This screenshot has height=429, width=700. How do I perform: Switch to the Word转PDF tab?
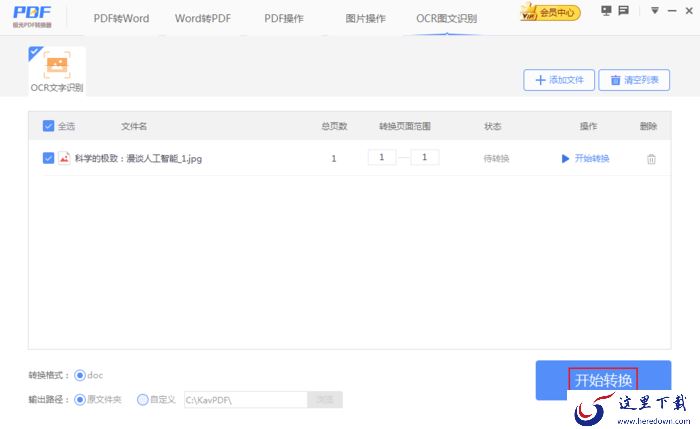(x=203, y=18)
